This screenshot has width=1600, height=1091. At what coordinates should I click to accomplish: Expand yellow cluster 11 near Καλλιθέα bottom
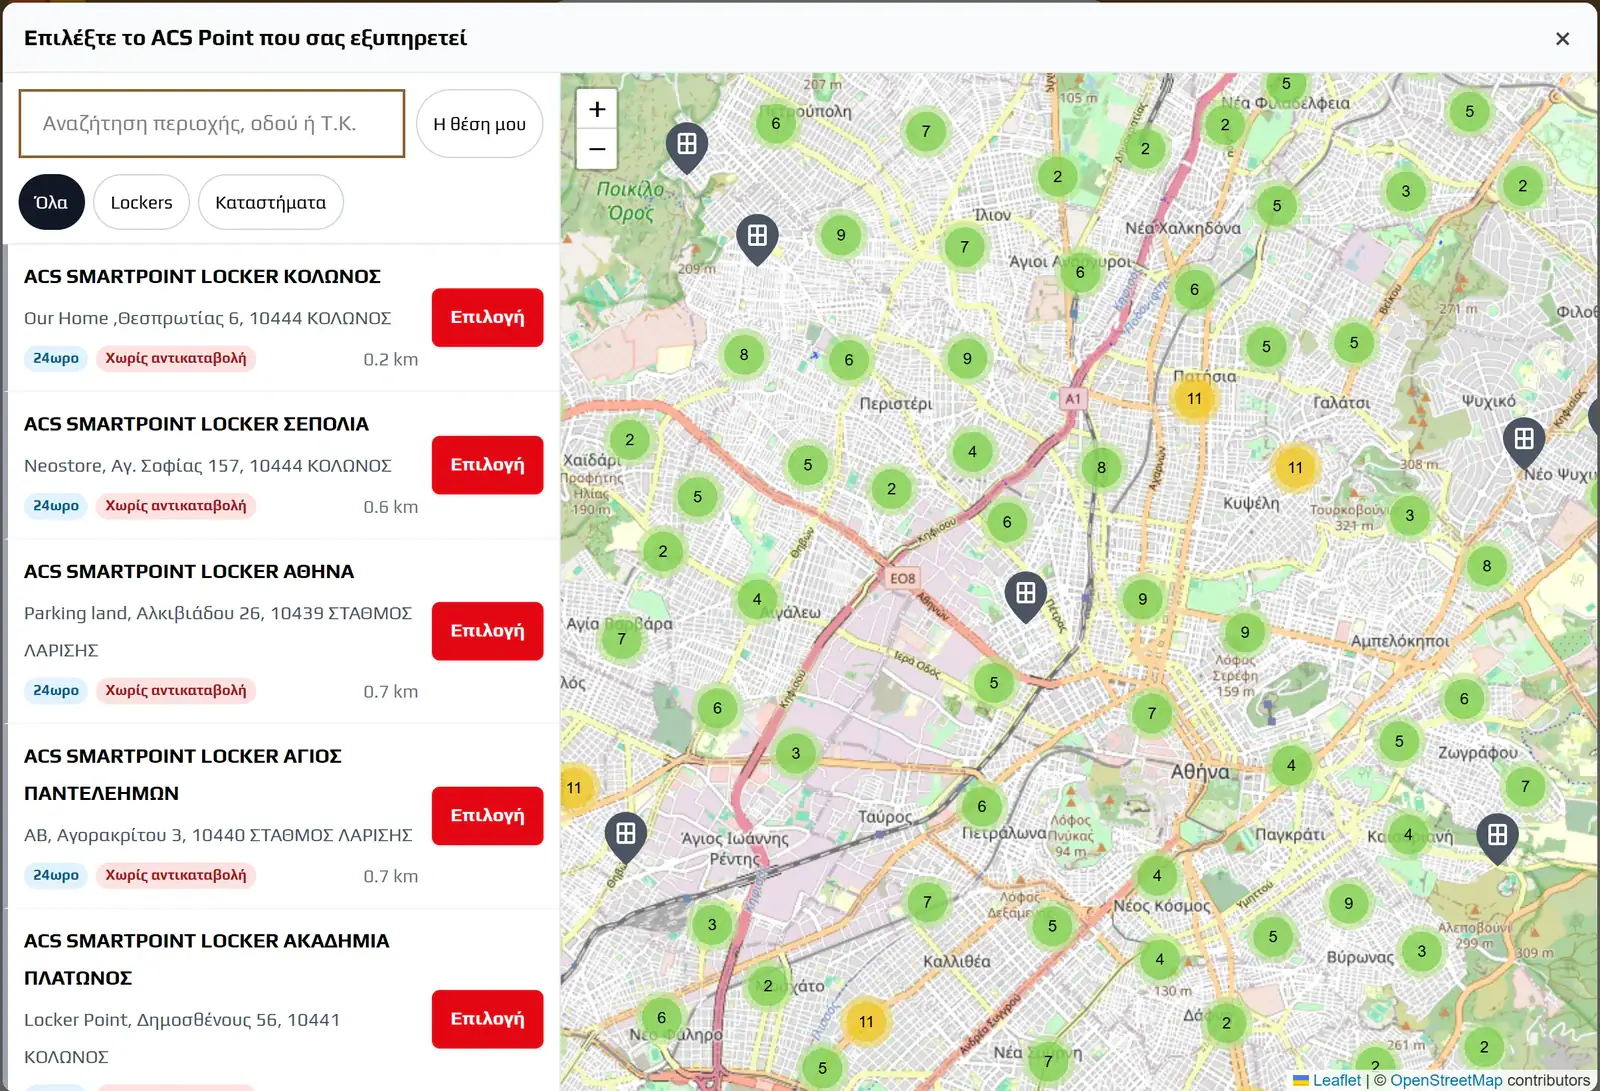tap(866, 1021)
